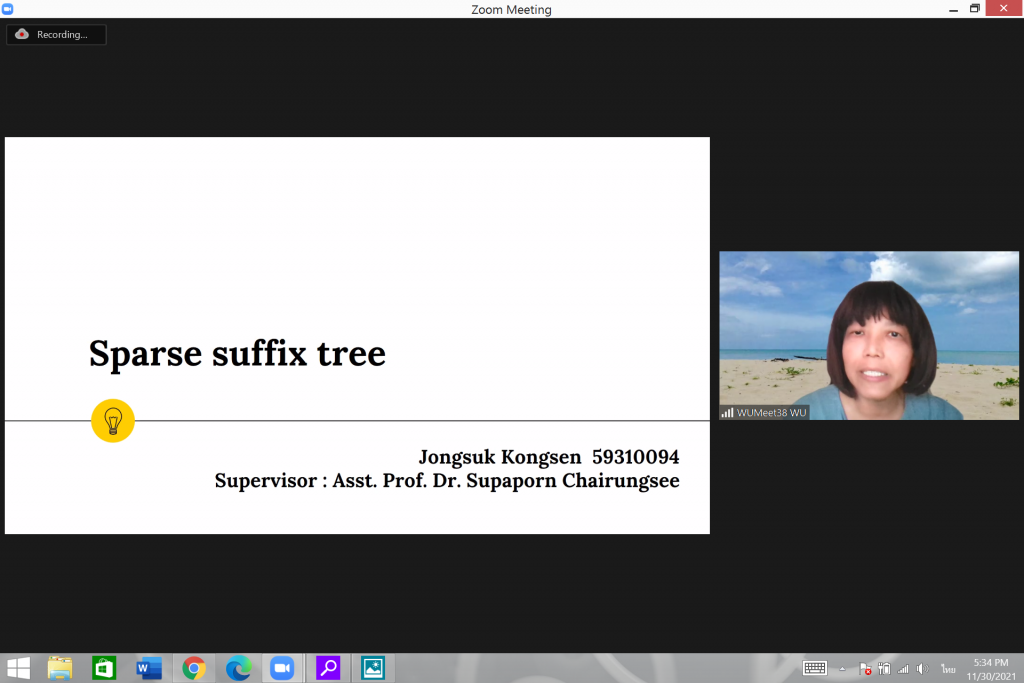Open Microsoft Word from the taskbar
The height and width of the screenshot is (683, 1024).
point(149,668)
